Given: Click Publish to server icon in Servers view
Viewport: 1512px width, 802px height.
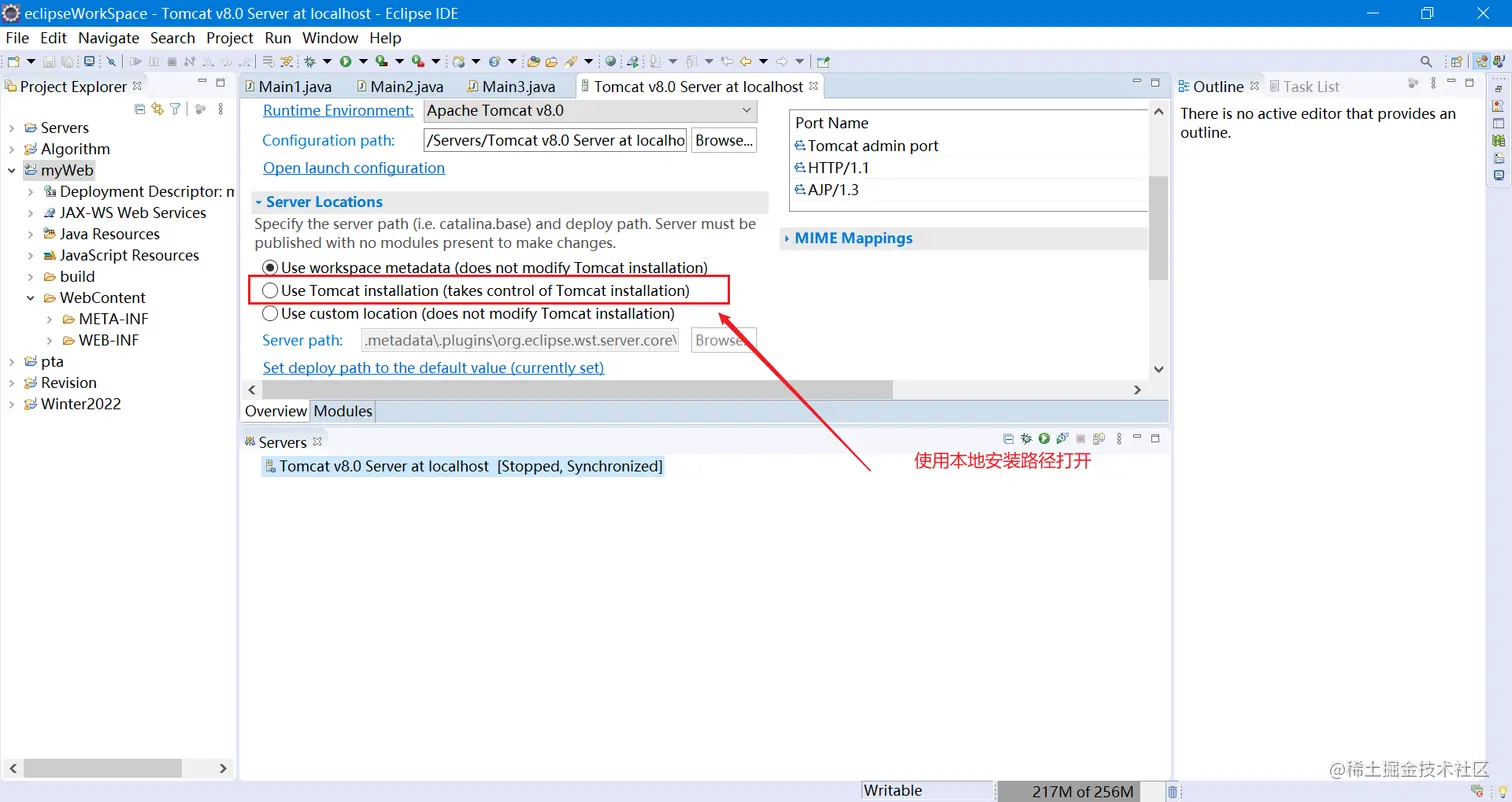Looking at the screenshot, I should click(x=1099, y=439).
